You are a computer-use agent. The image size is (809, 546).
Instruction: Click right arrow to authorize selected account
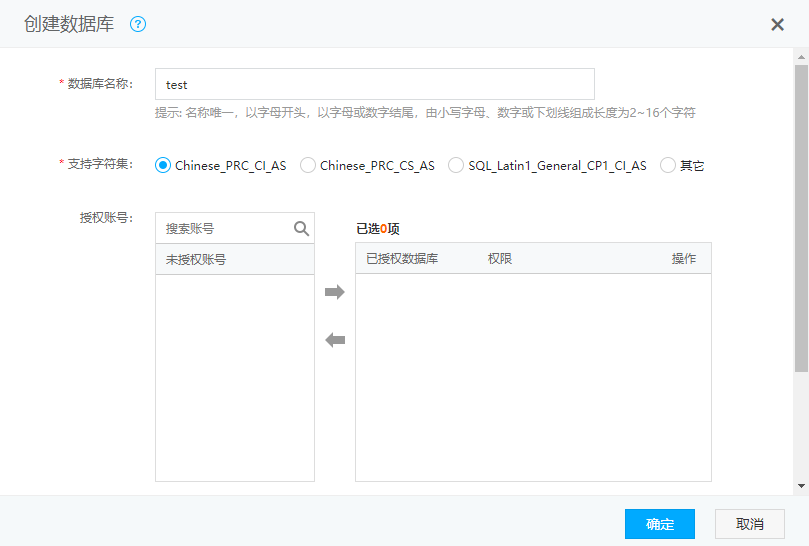tap(335, 292)
